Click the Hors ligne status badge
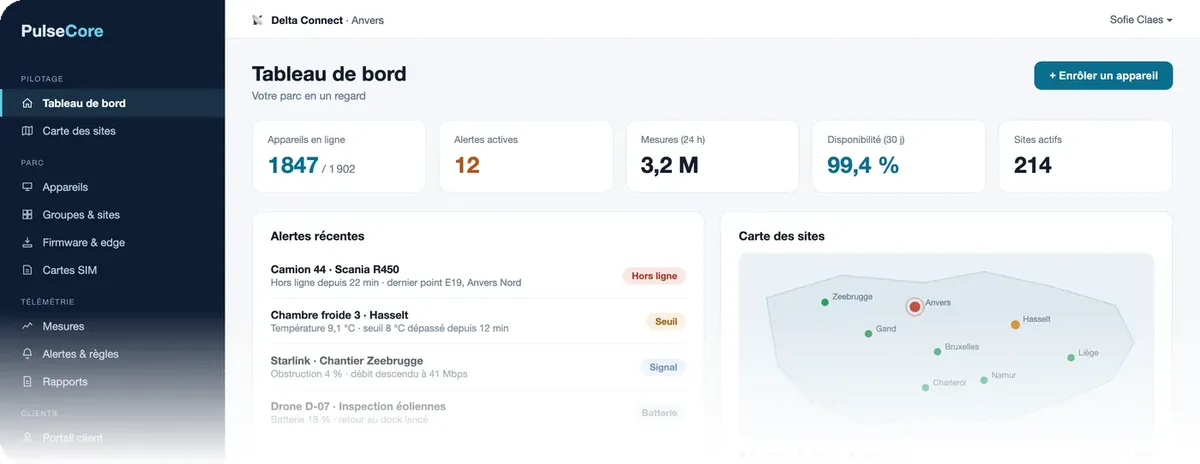 [x=654, y=276]
